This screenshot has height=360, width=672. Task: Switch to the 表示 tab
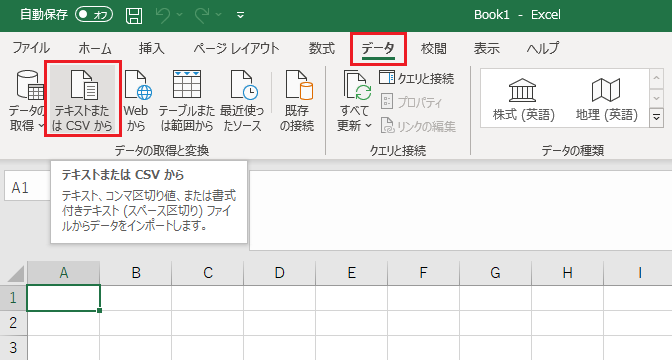486,48
